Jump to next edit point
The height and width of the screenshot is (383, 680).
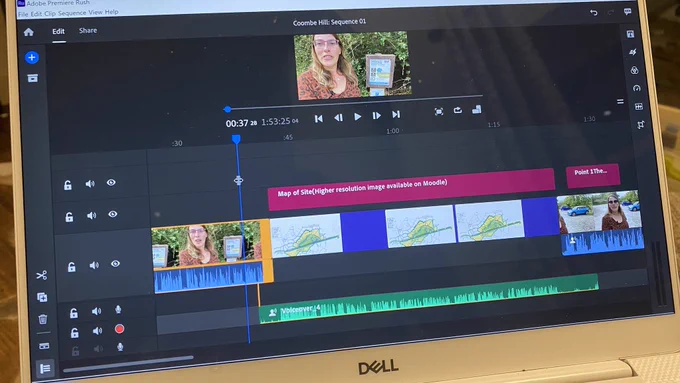pos(396,114)
